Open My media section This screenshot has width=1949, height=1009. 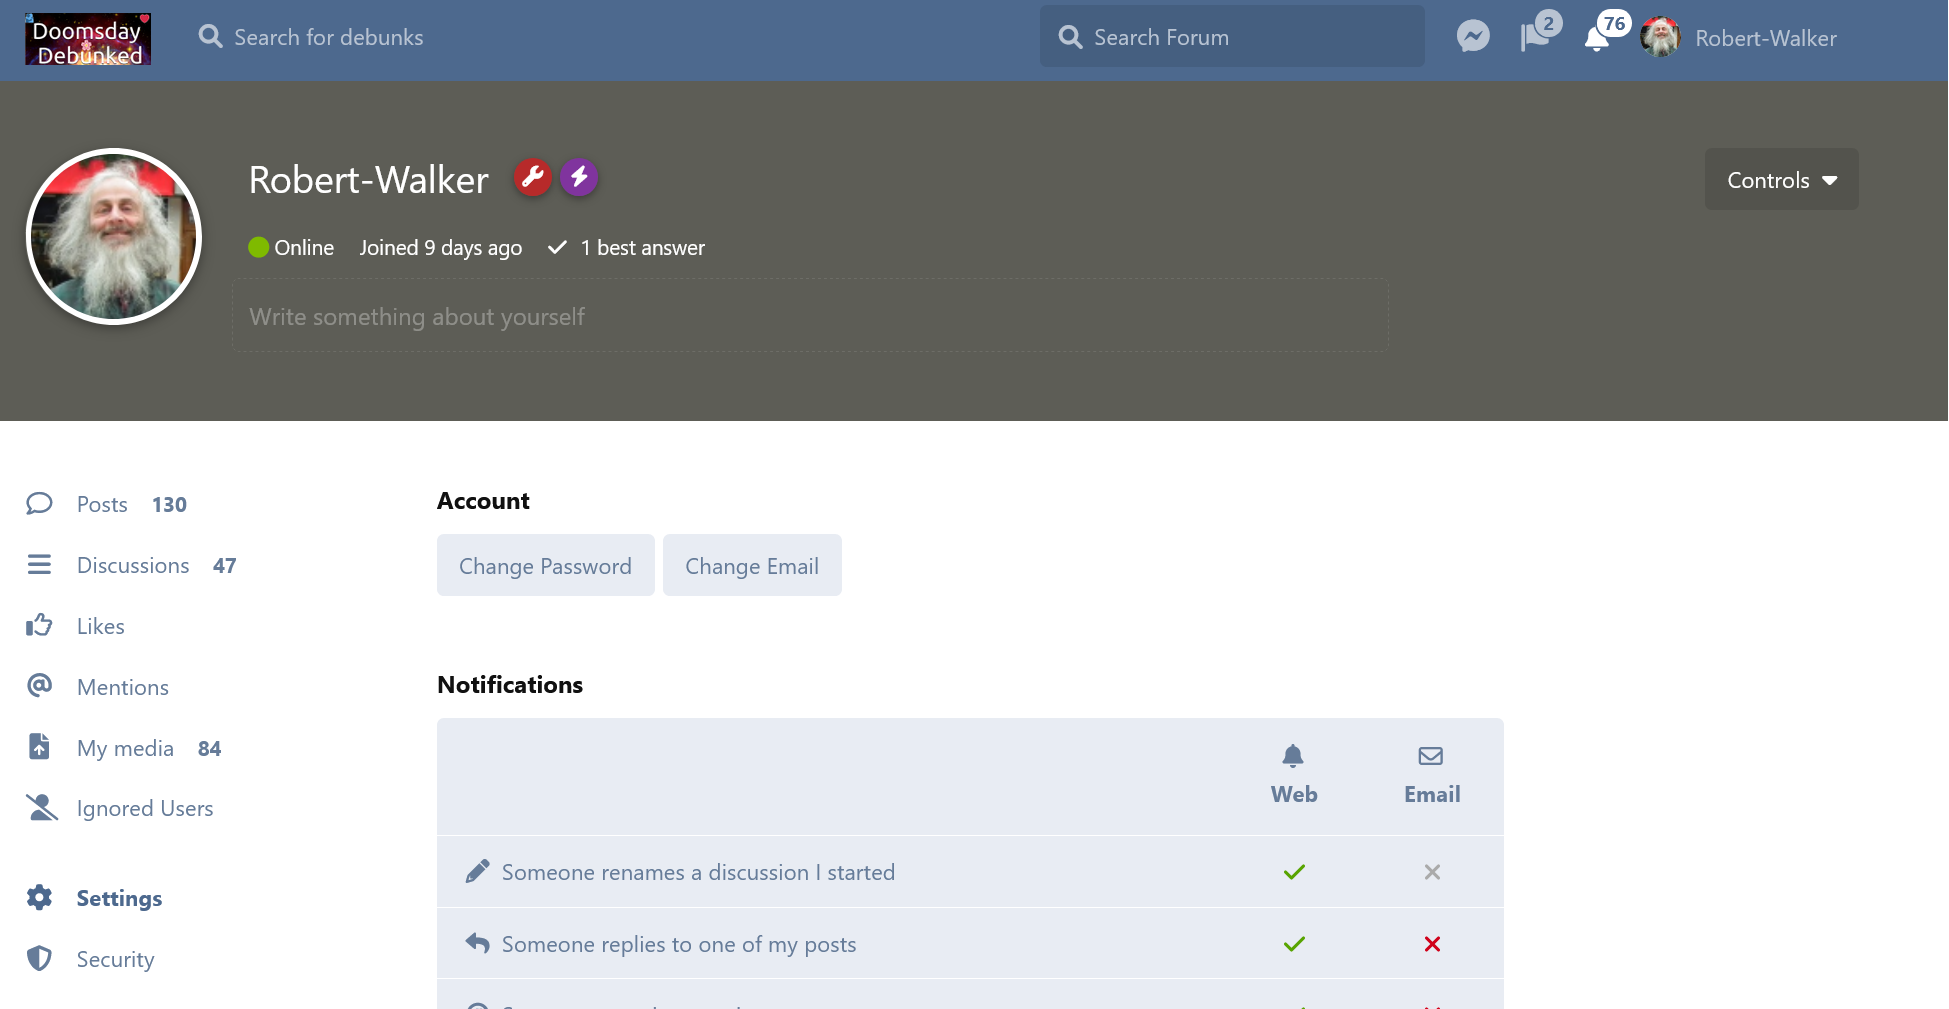click(125, 748)
